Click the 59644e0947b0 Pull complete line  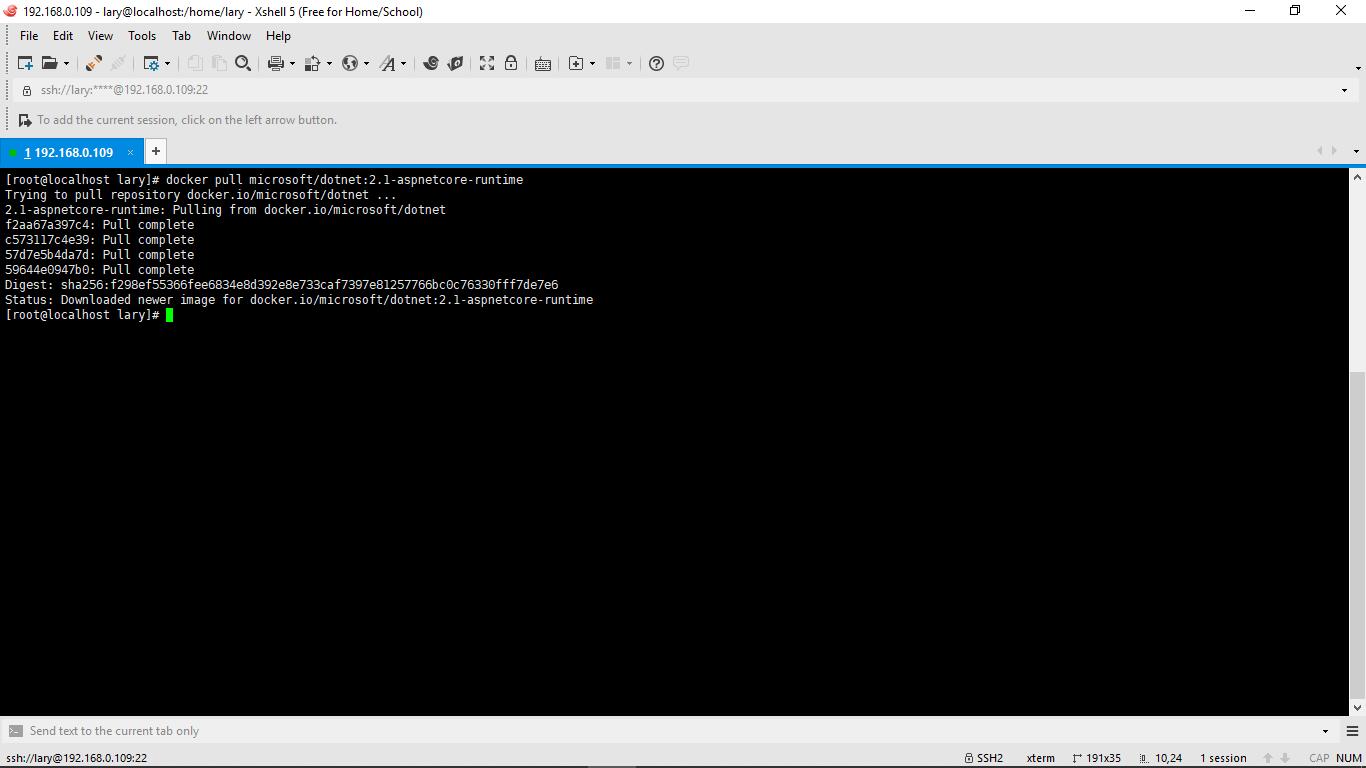[x=100, y=270]
